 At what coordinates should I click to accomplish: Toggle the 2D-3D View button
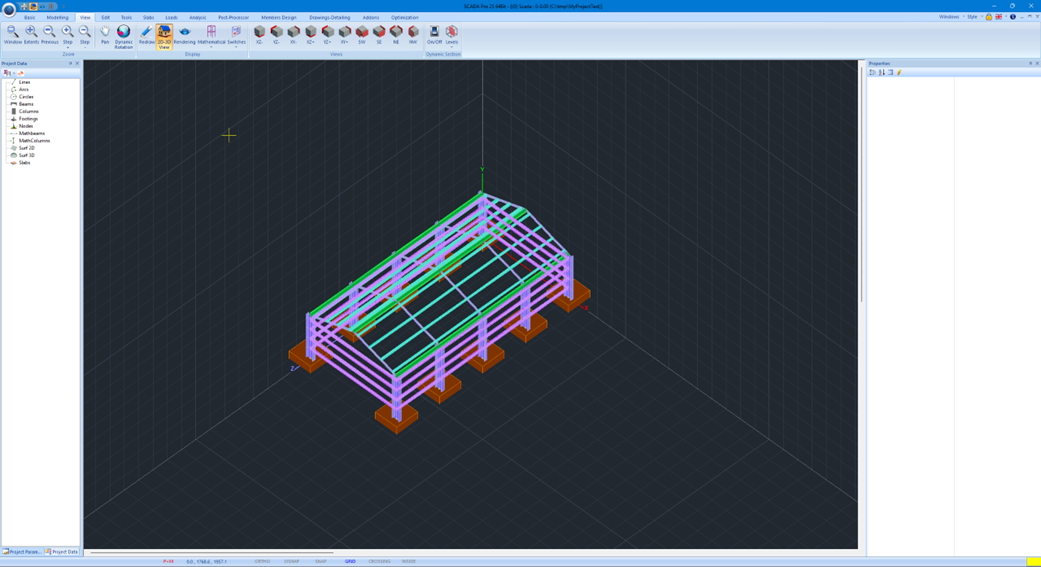(x=164, y=36)
